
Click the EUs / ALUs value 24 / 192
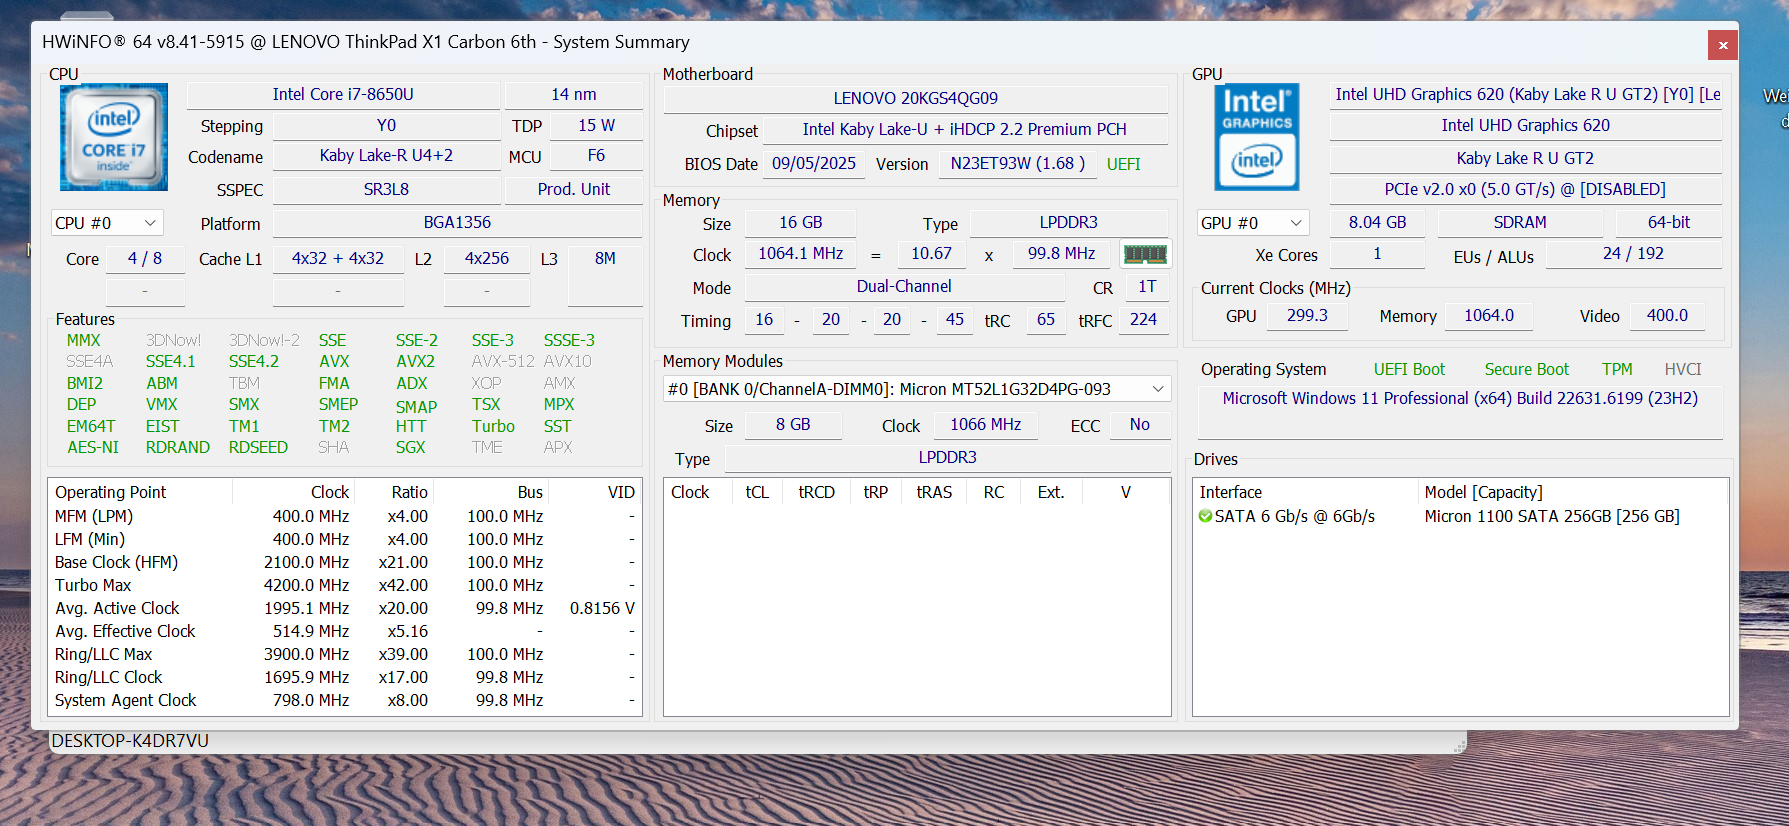[1634, 254]
